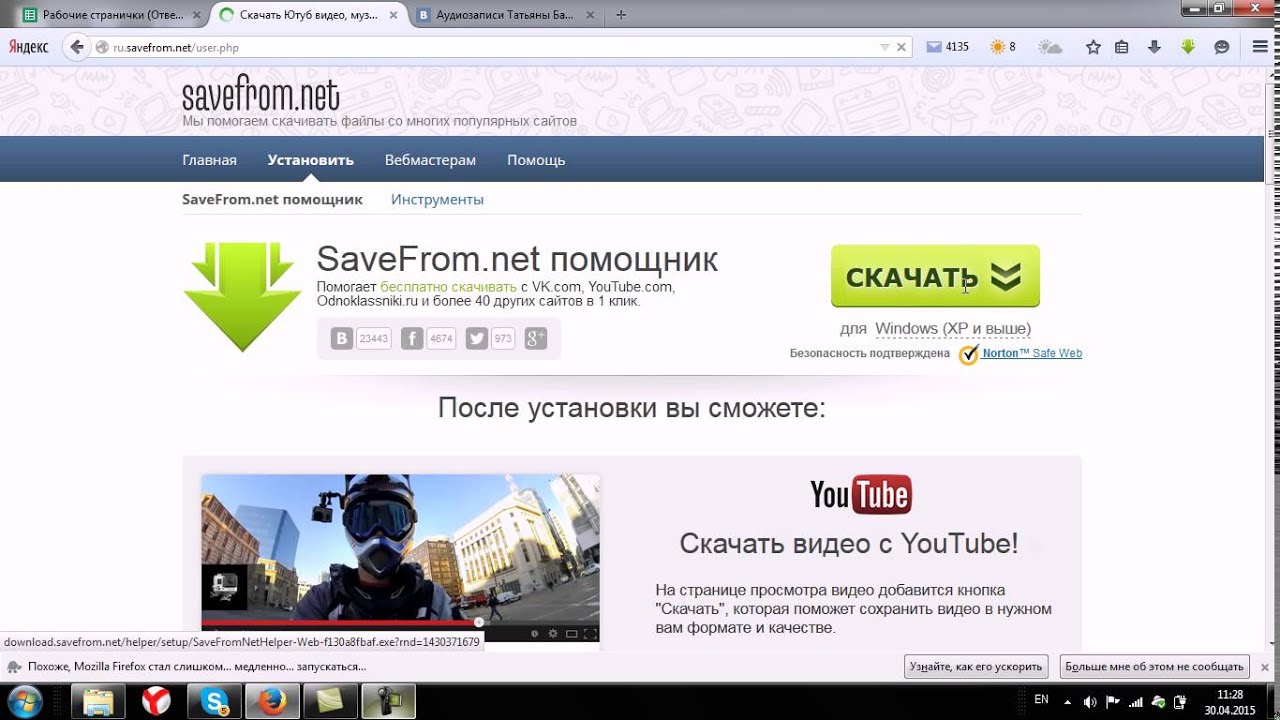Click the Firefox taskbar icon

coord(272,702)
